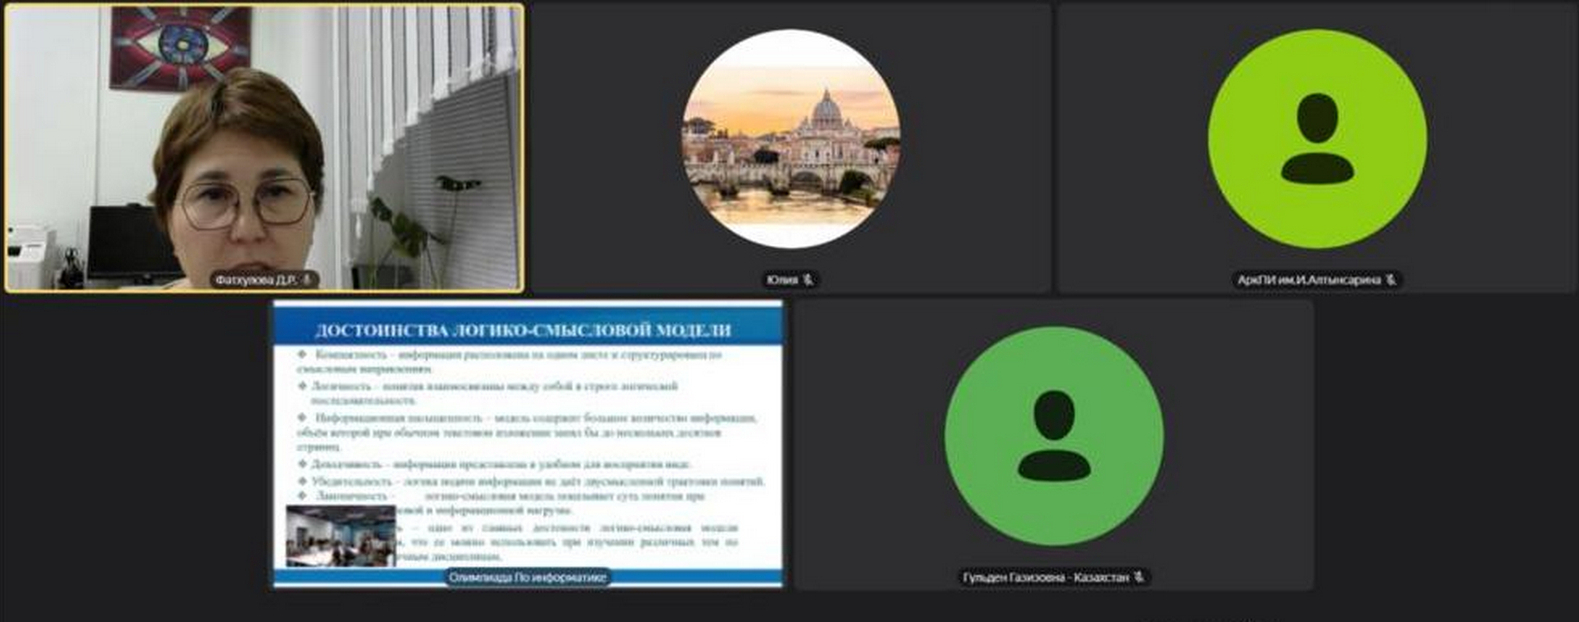
Task: Click the Гульден Газизовна - Казахстан name label
Action: pyautogui.click(x=1045, y=577)
